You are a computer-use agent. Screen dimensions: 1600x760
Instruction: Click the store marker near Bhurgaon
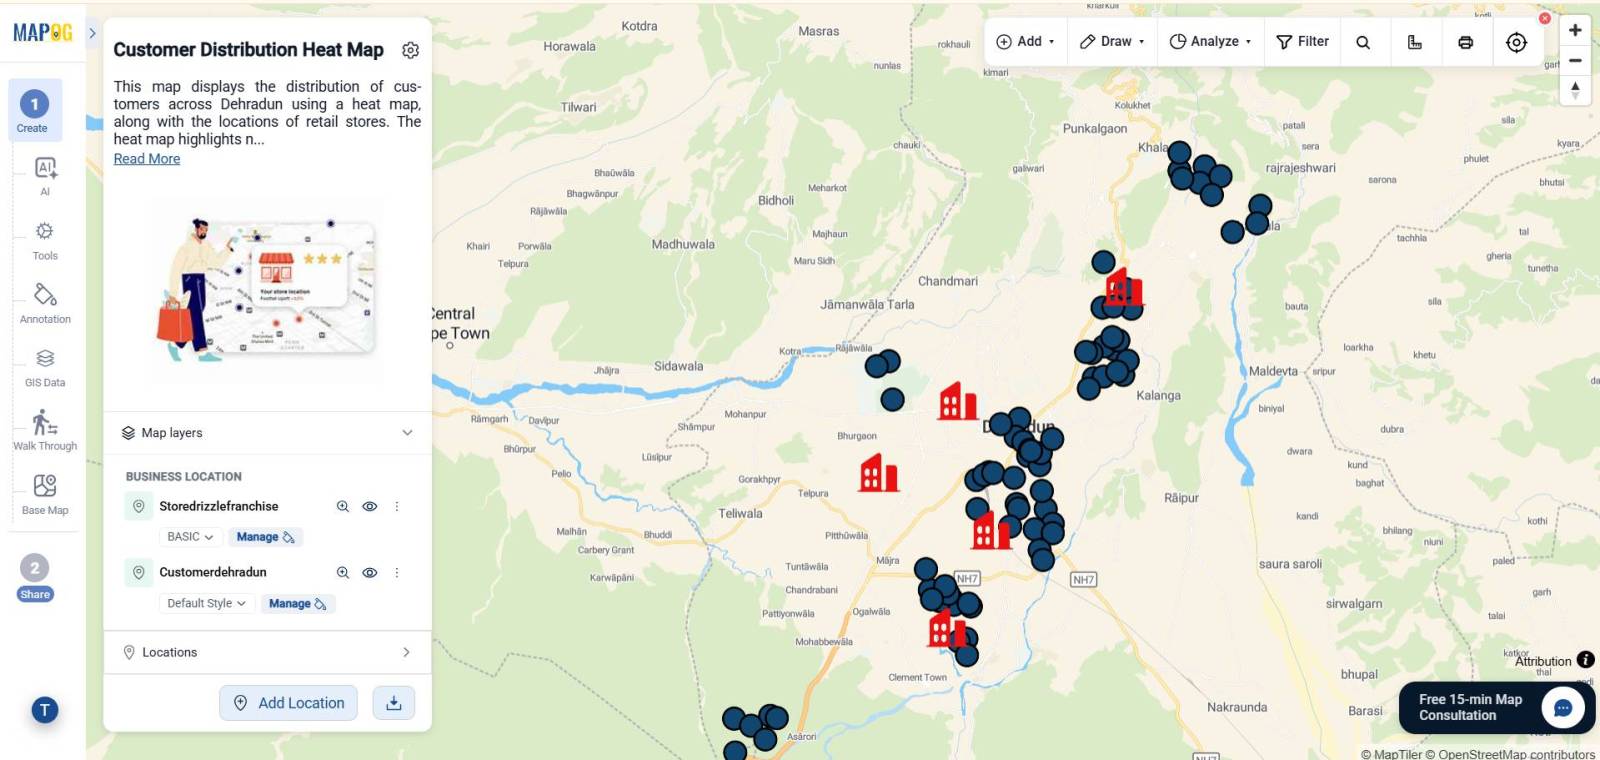point(879,473)
